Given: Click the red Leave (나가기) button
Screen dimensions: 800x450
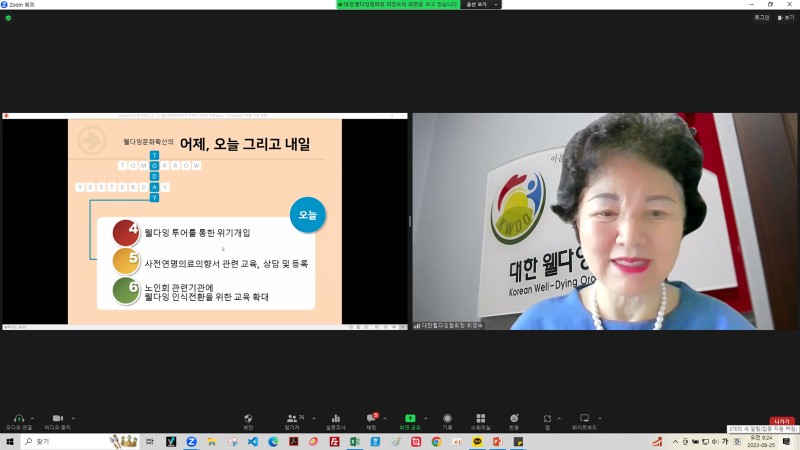Looking at the screenshot, I should pos(782,421).
